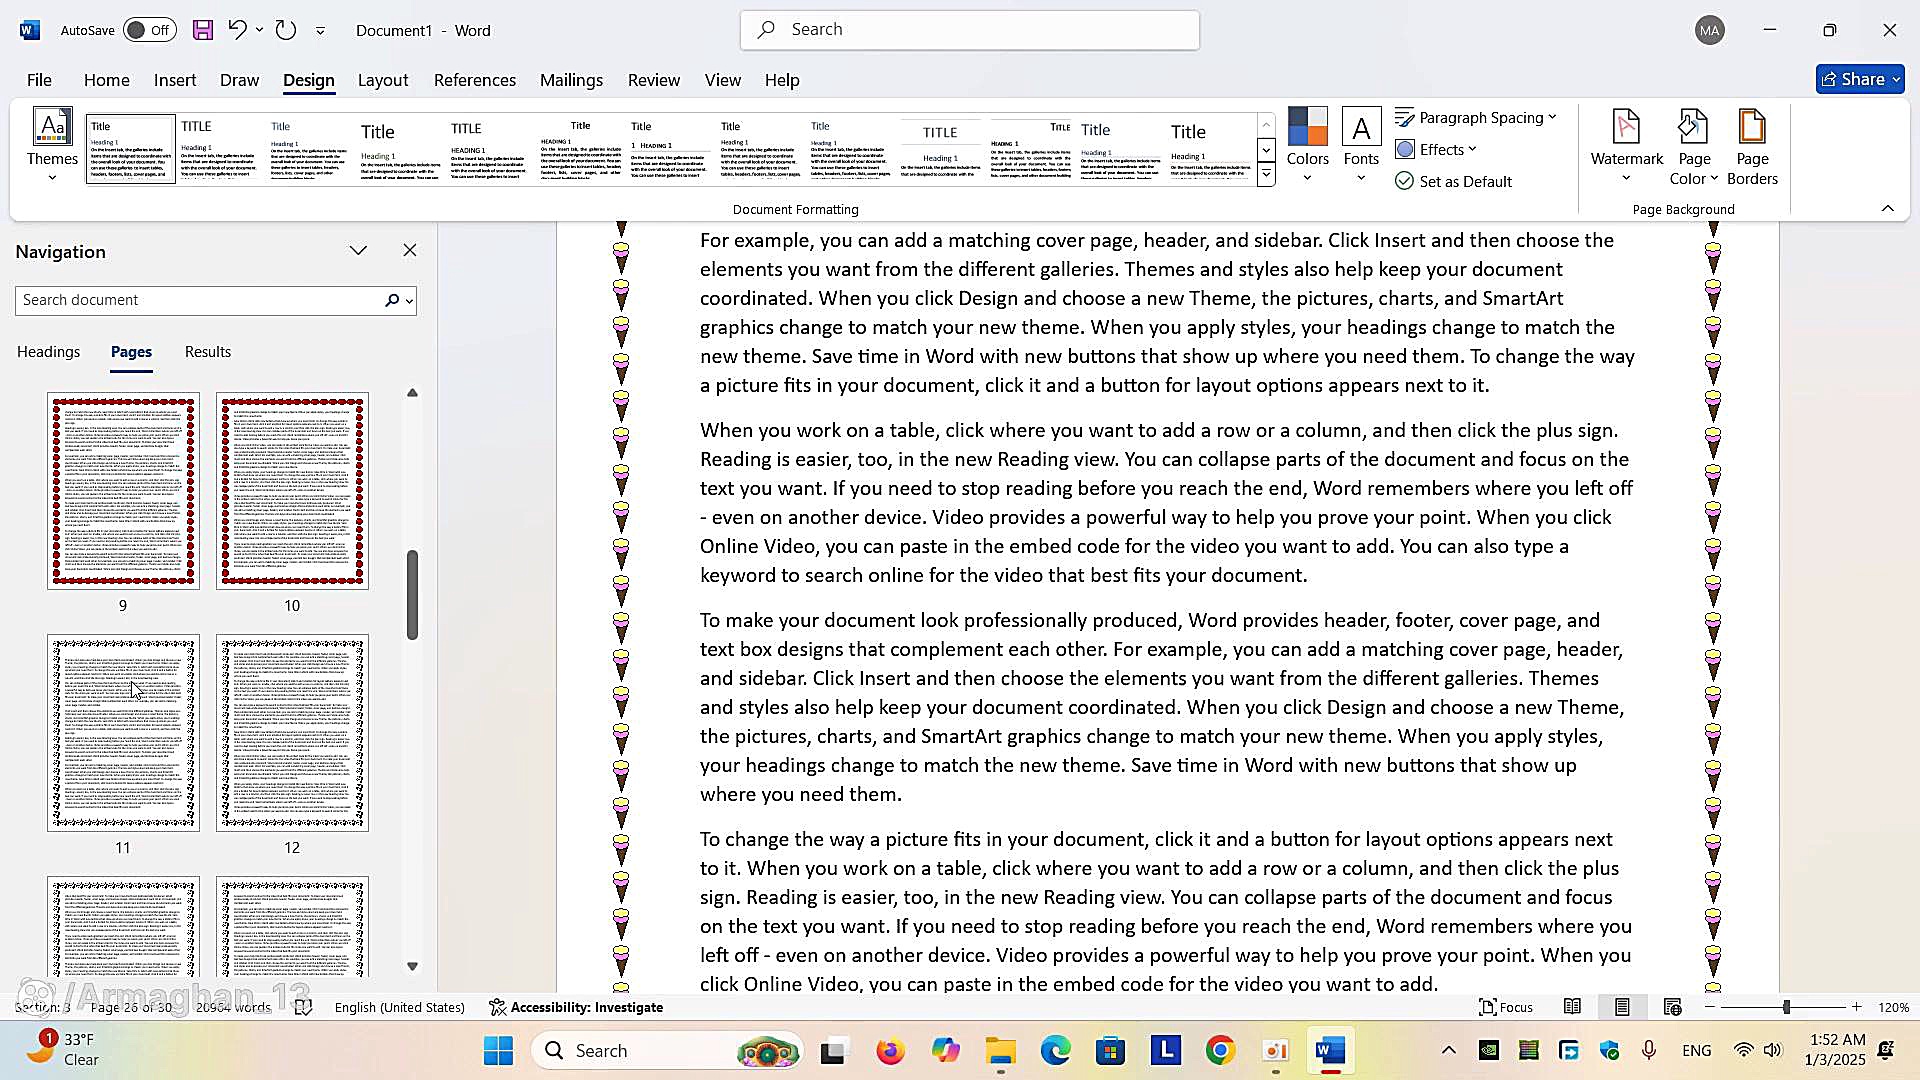Toggle AutoSave switch
This screenshot has width=1920, height=1080.
click(149, 30)
